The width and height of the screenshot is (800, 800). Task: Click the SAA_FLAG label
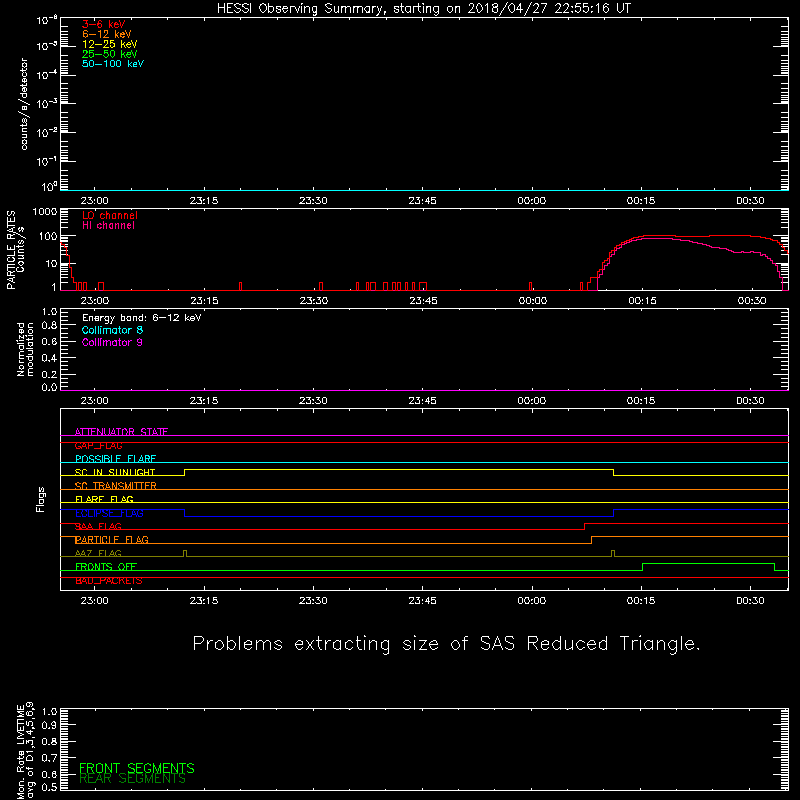[x=98, y=526]
